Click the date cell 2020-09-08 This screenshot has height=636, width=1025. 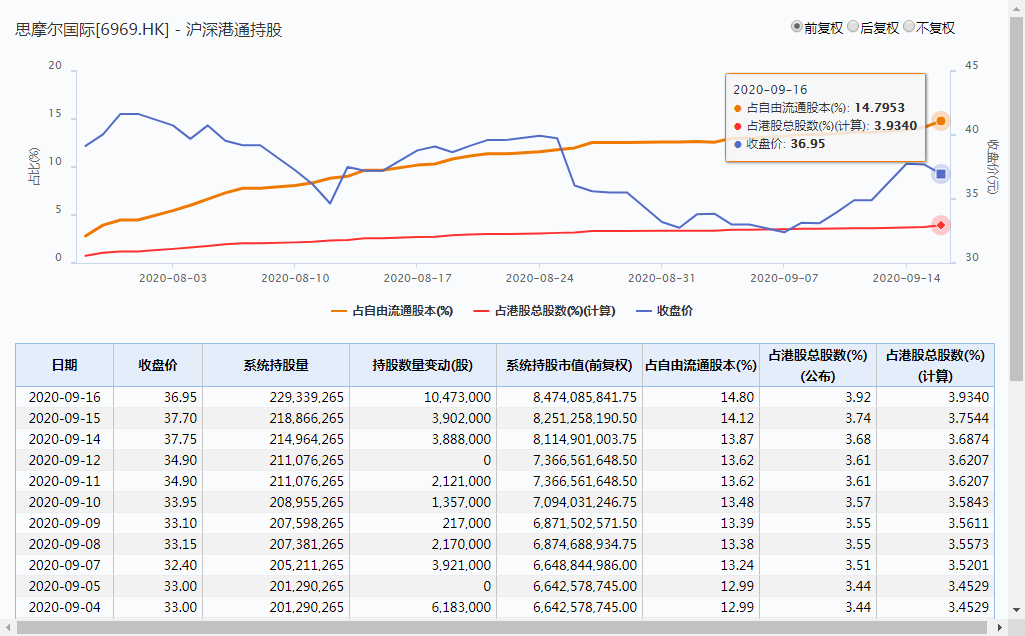(x=64, y=544)
